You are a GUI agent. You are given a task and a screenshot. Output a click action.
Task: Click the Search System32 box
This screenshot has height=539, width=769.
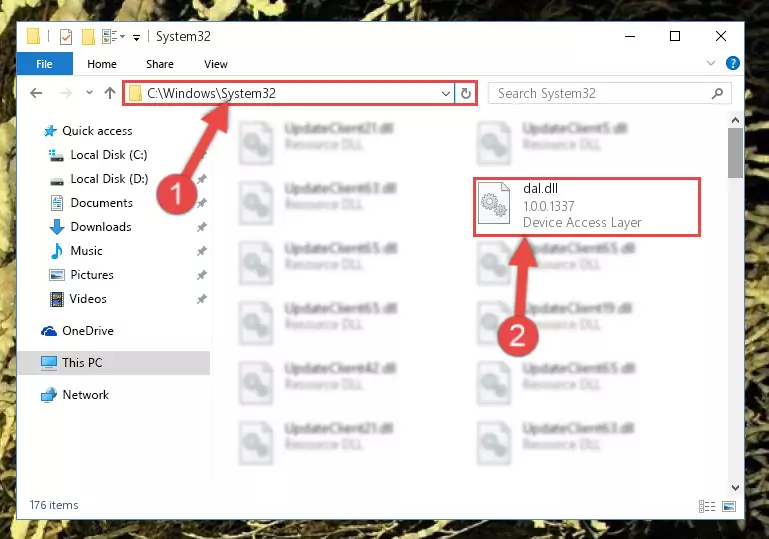pyautogui.click(x=610, y=93)
